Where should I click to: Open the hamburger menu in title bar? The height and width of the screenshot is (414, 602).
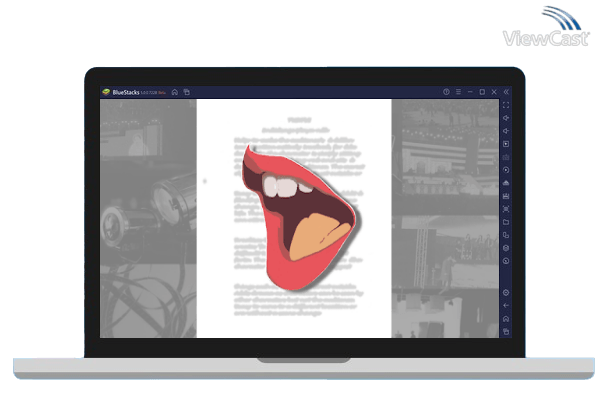[458, 92]
